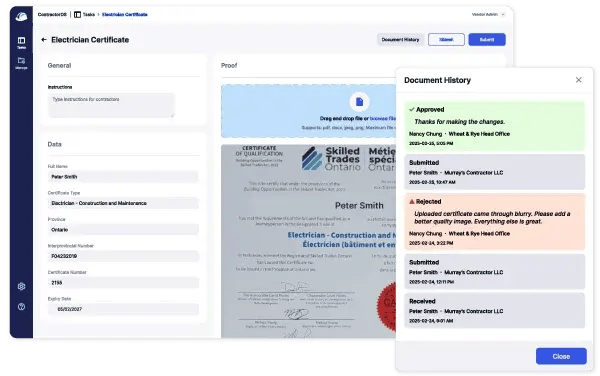The width and height of the screenshot is (600, 376).
Task: Open settings gear in the sidebar
Action: [21, 286]
